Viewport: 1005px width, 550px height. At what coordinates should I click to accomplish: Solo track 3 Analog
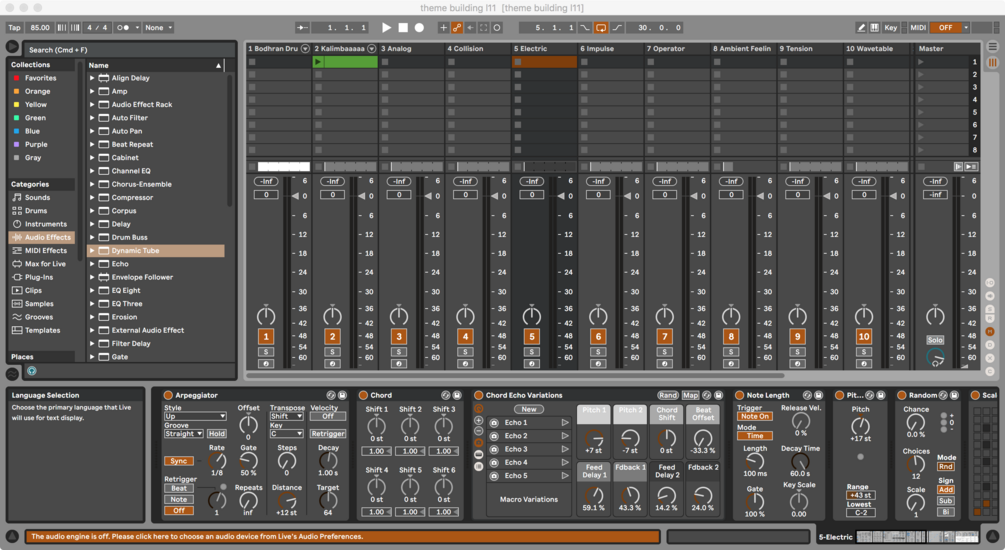point(399,352)
